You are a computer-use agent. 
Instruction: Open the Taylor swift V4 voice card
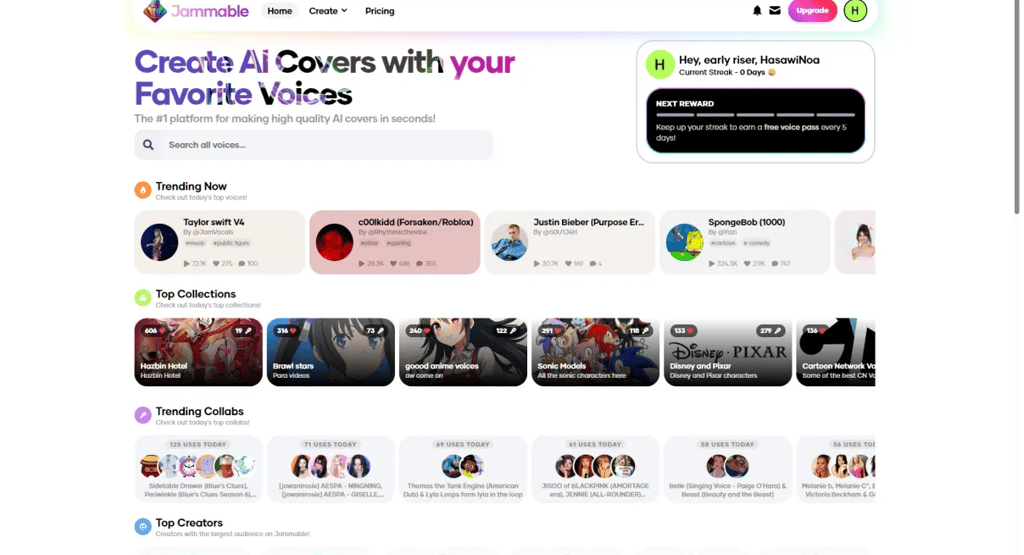pyautogui.click(x=219, y=242)
